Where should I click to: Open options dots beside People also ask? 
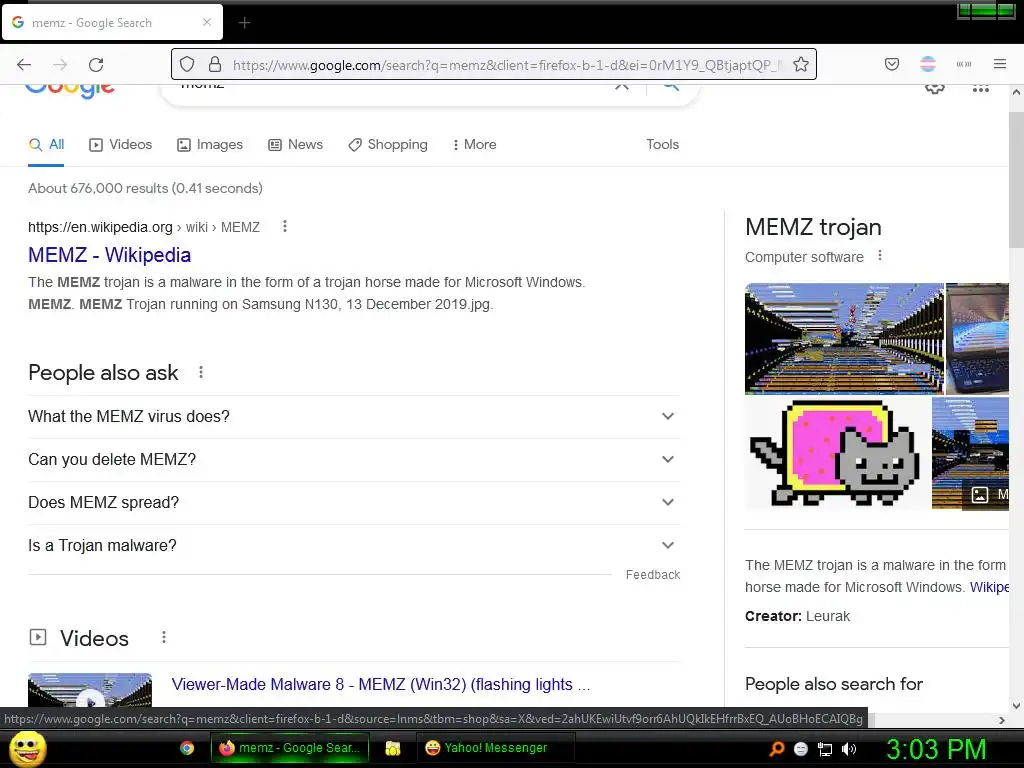point(201,372)
